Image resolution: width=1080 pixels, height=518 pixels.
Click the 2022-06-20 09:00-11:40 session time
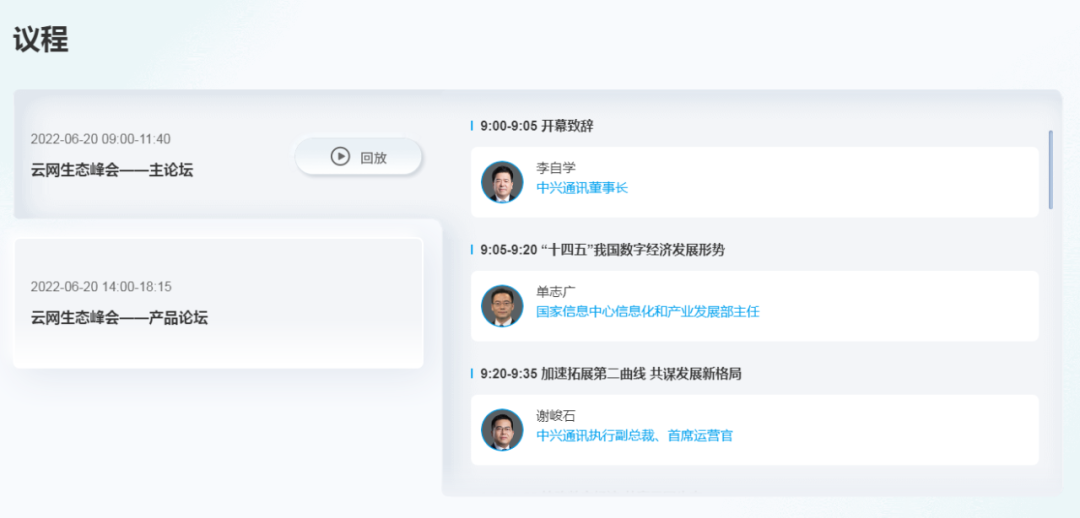coord(101,139)
